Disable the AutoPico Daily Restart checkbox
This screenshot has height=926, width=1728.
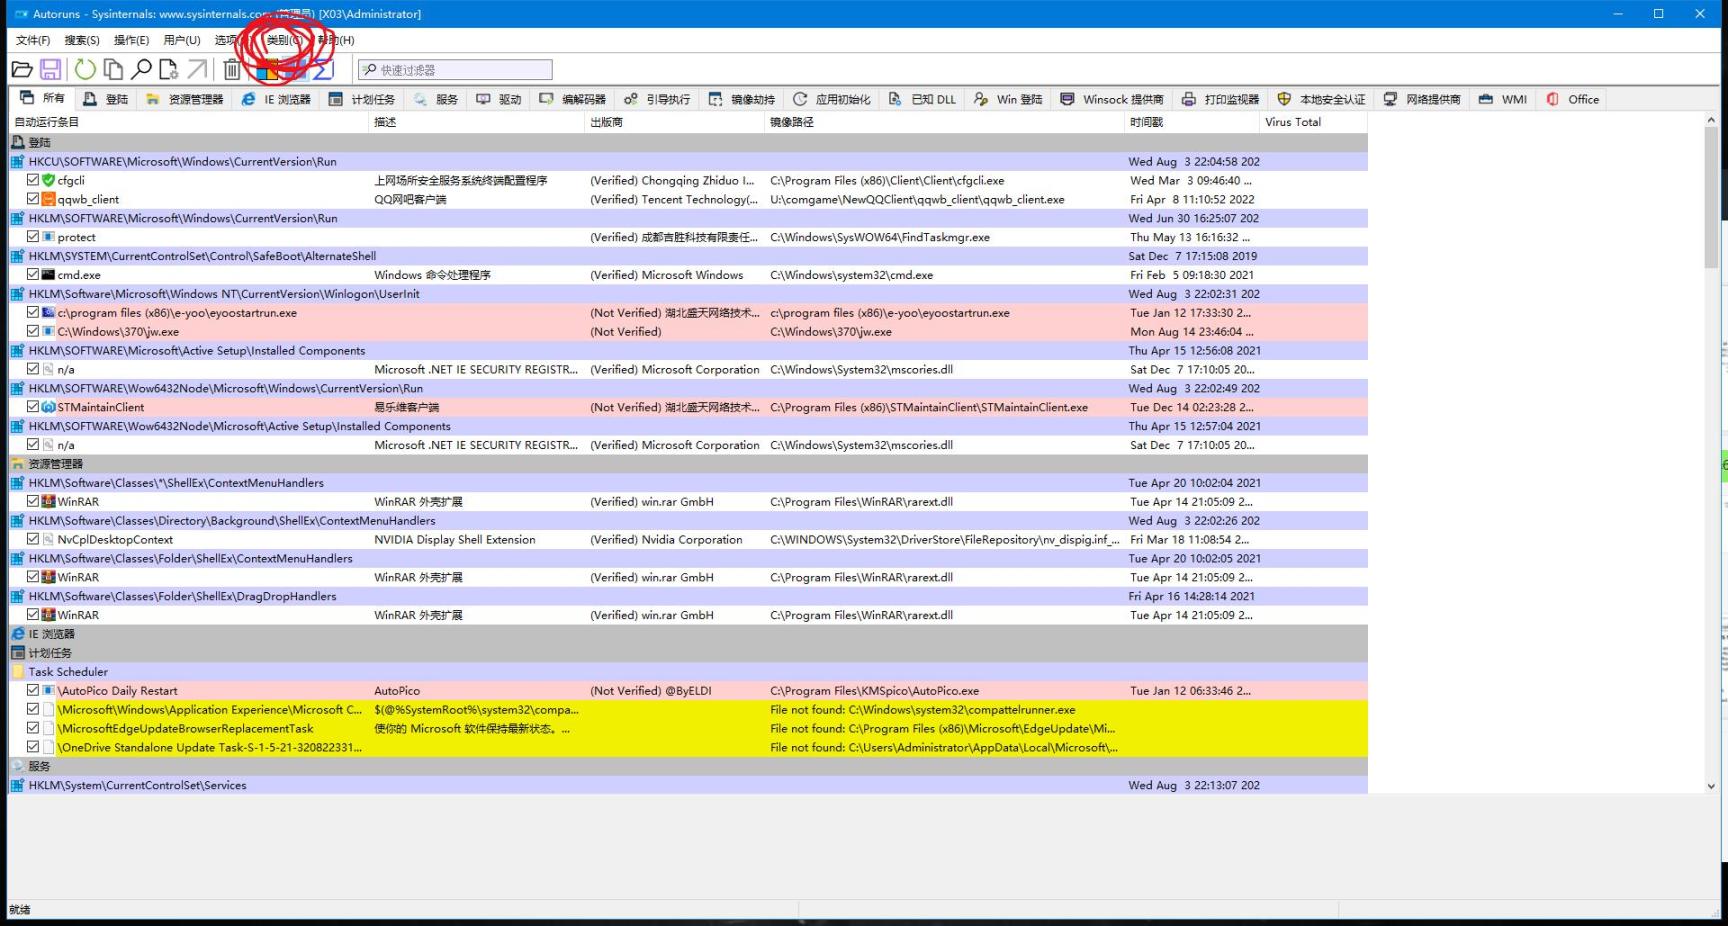pyautogui.click(x=33, y=691)
